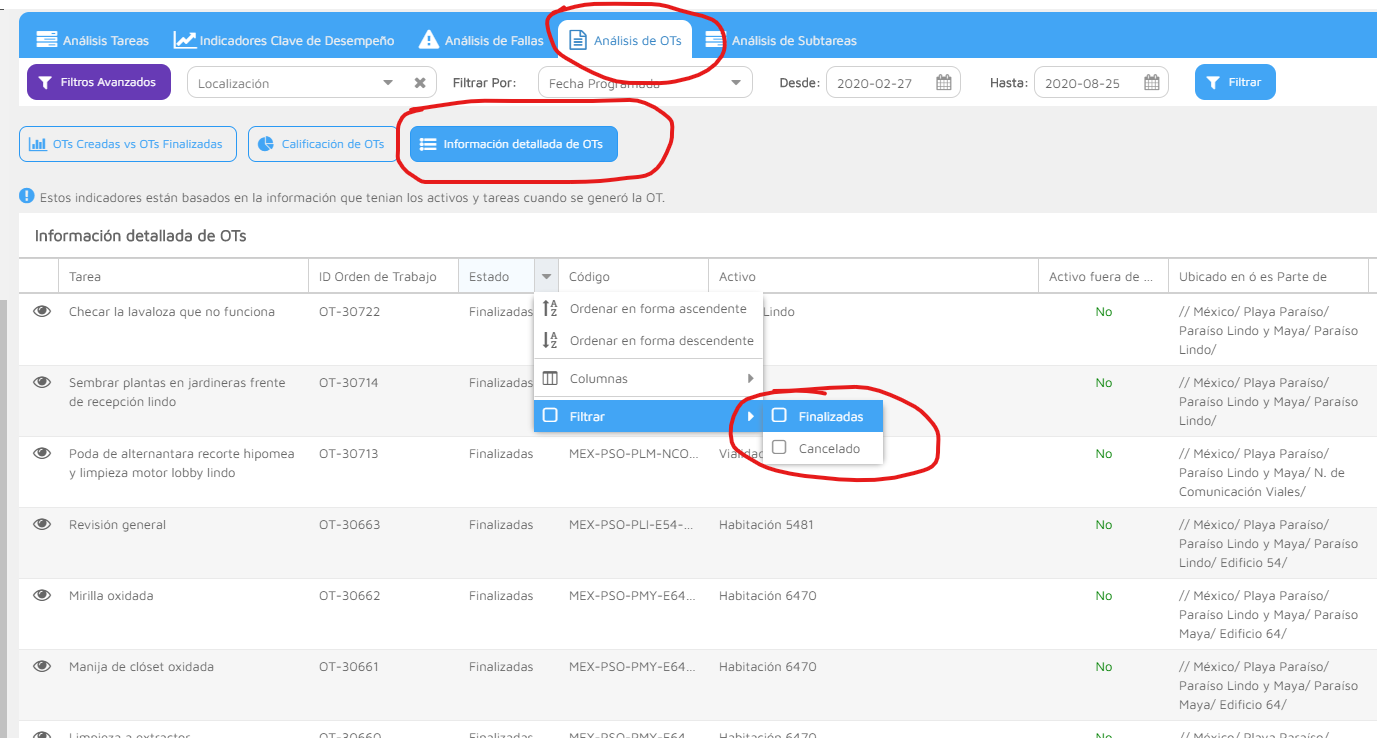Screen dimensions: 1377x738
Task: Check the Finalizadas filter checkbox
Action: pyautogui.click(x=780, y=416)
